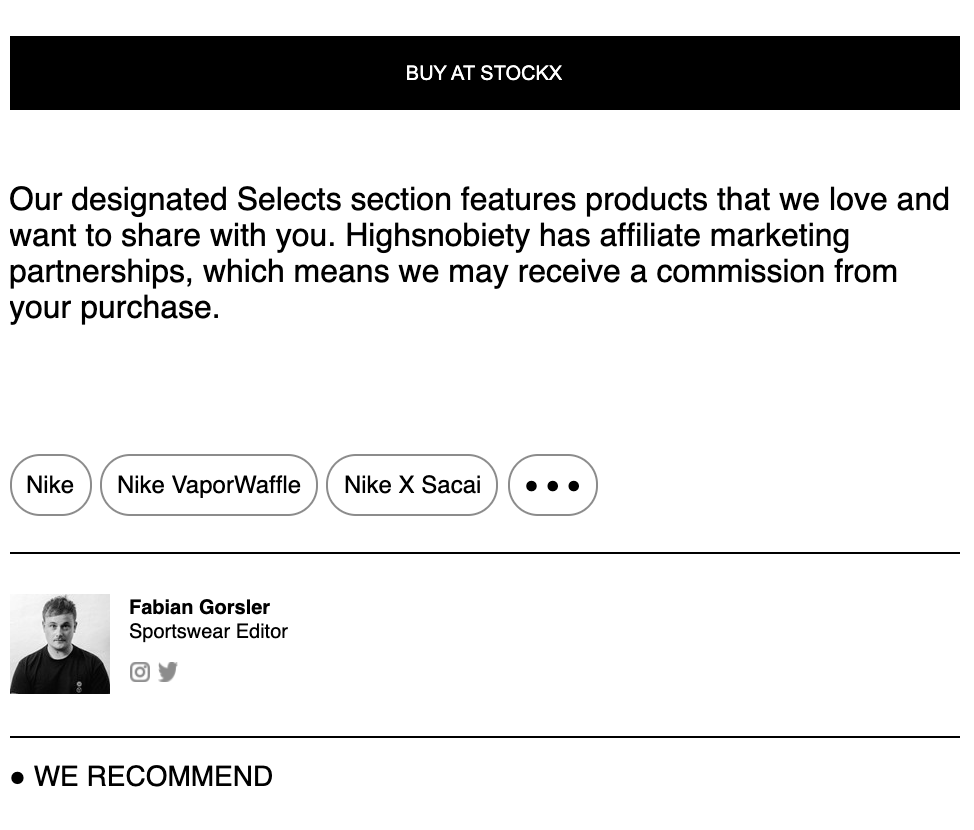Open Fabian Gorsler's Instagram profile icon

click(x=140, y=672)
